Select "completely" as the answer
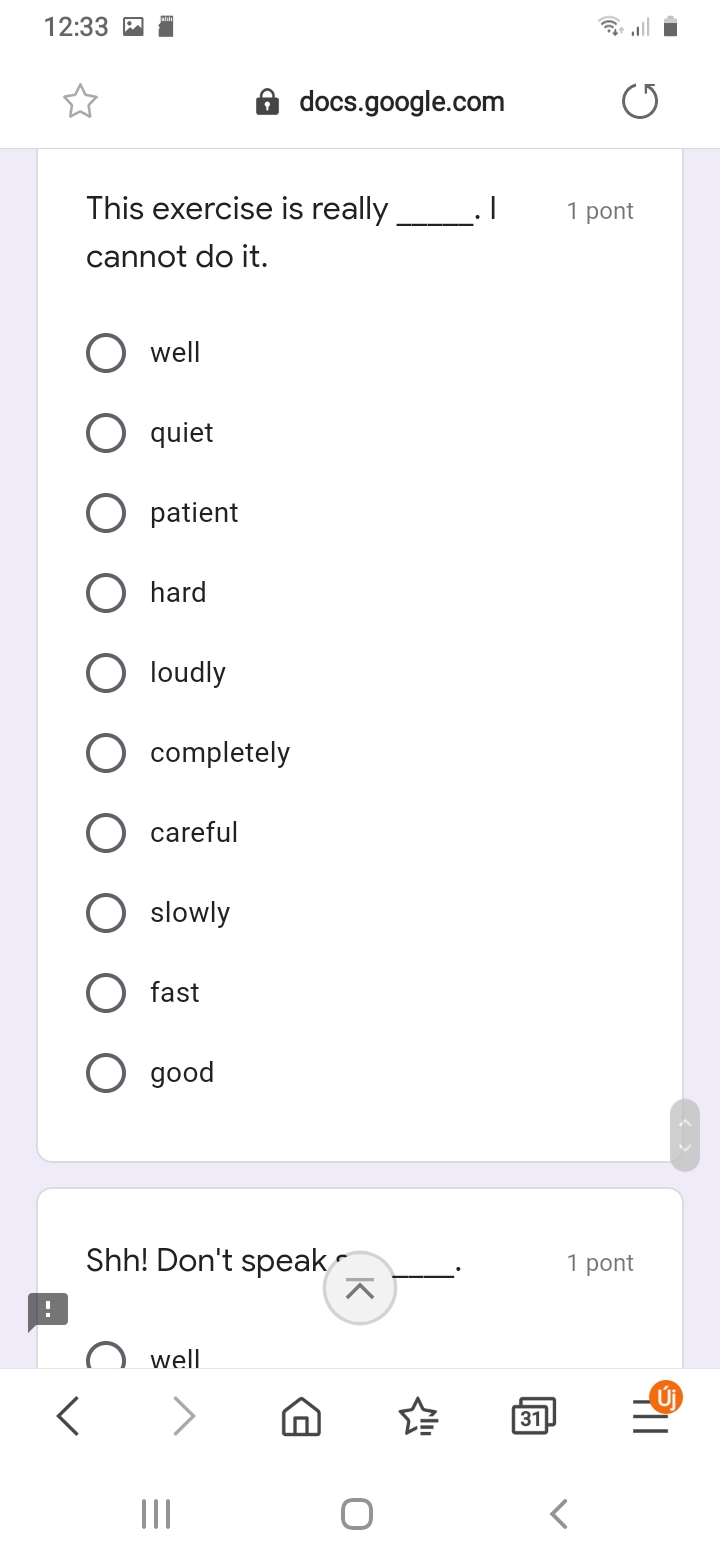This screenshot has height=1560, width=720. coord(106,752)
